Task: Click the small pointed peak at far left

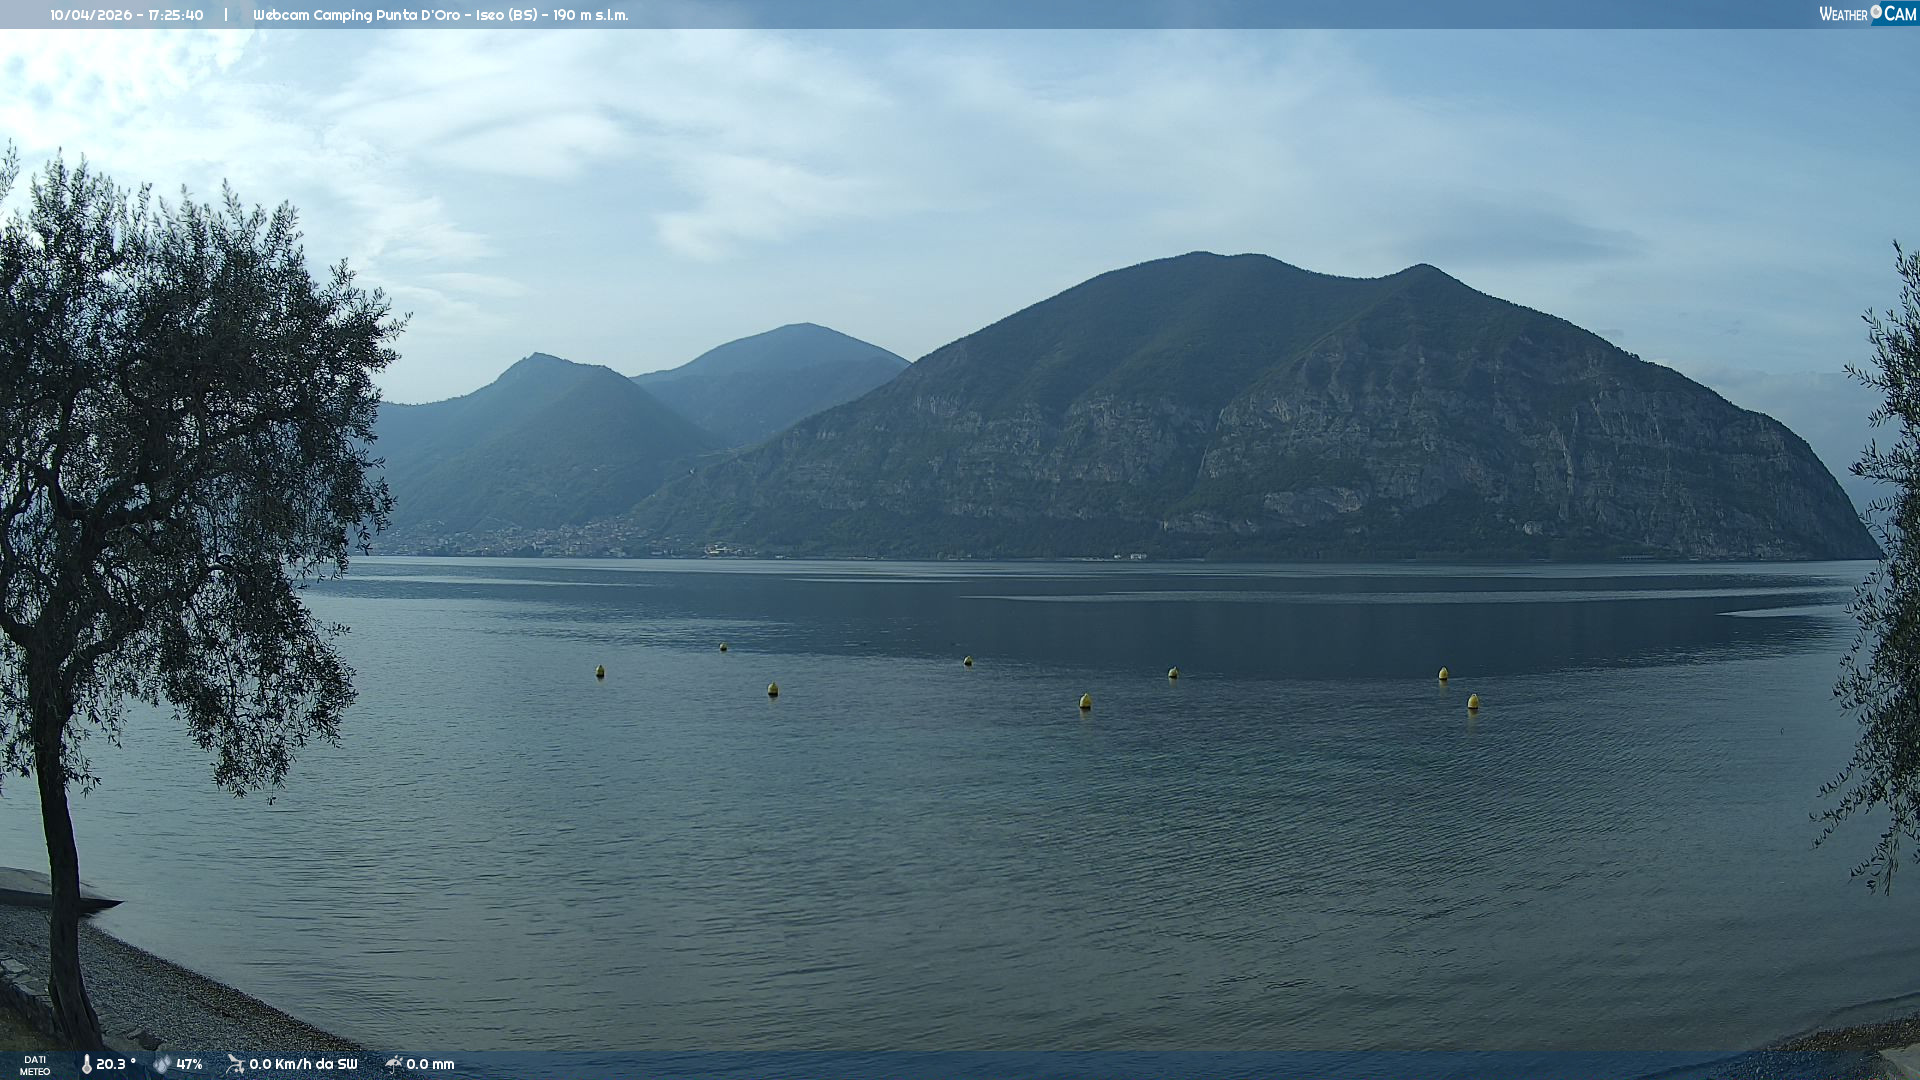Action: [x=538, y=356]
